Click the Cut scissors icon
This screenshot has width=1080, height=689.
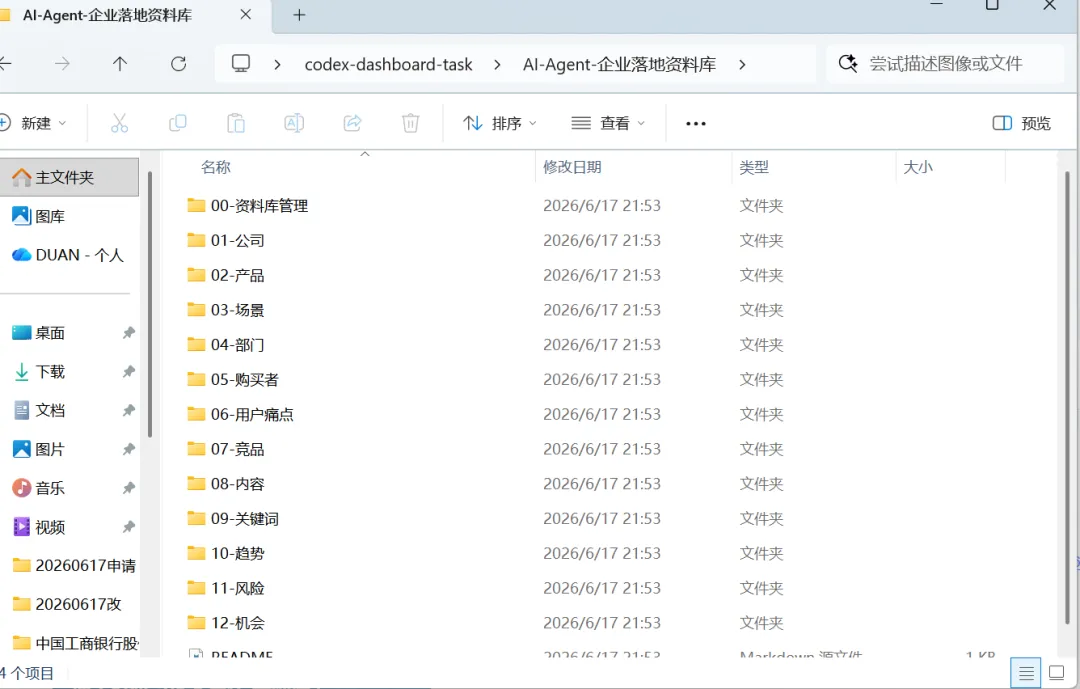coord(119,123)
